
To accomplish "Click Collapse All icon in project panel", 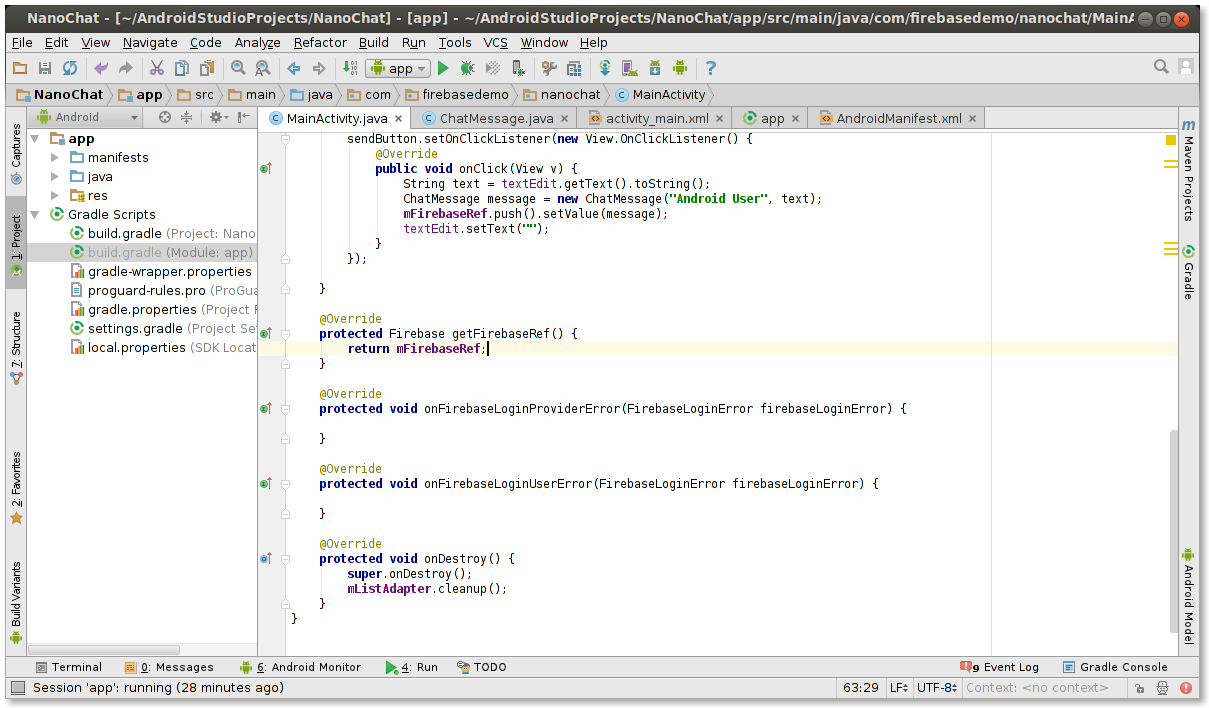I will click(187, 117).
